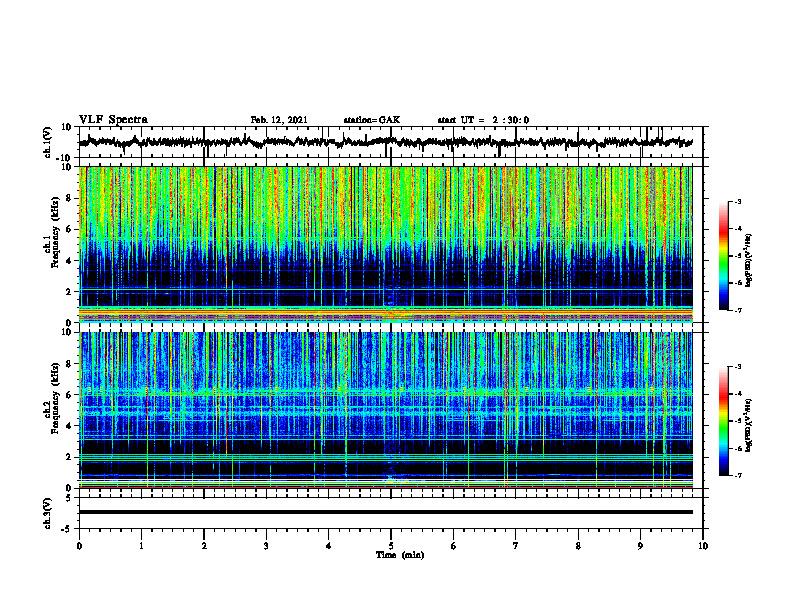Click time axis tick label "1"
This screenshot has width=792, height=612.
click(x=141, y=546)
